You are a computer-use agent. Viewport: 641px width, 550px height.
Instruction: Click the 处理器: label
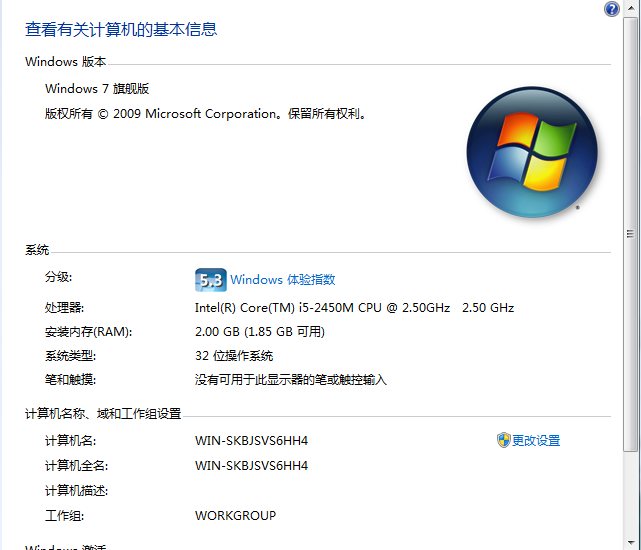(x=64, y=308)
